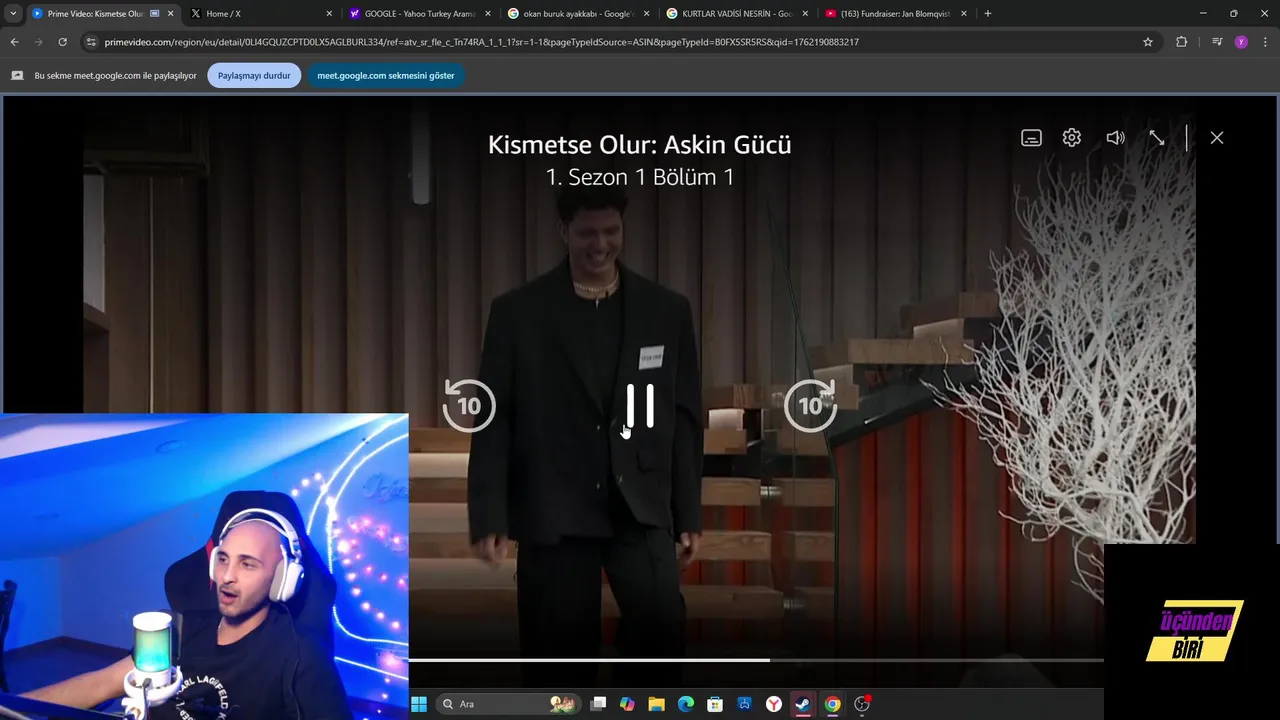Open a new browser tab
This screenshot has width=1280, height=720.
pyautogui.click(x=988, y=14)
